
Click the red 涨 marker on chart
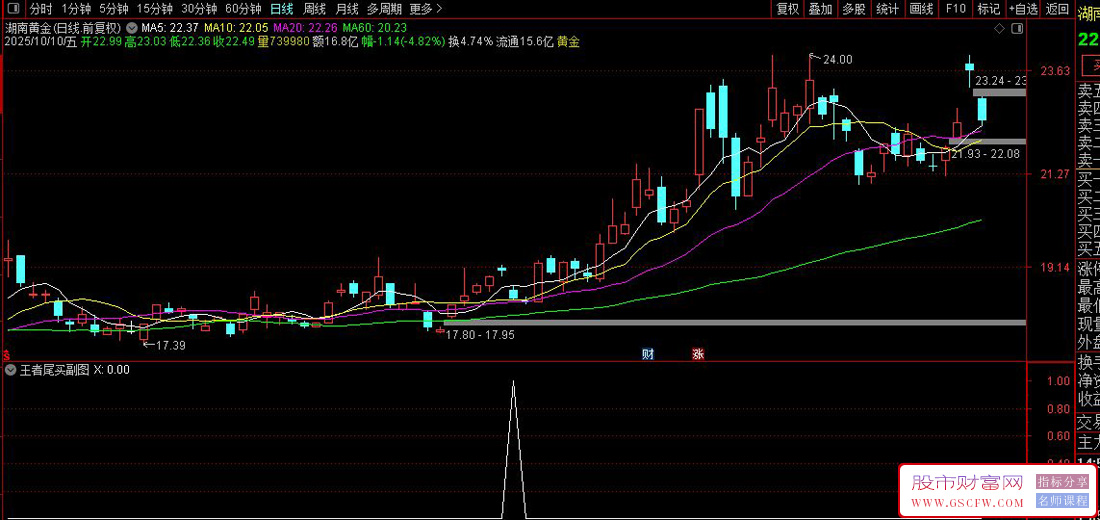point(698,354)
